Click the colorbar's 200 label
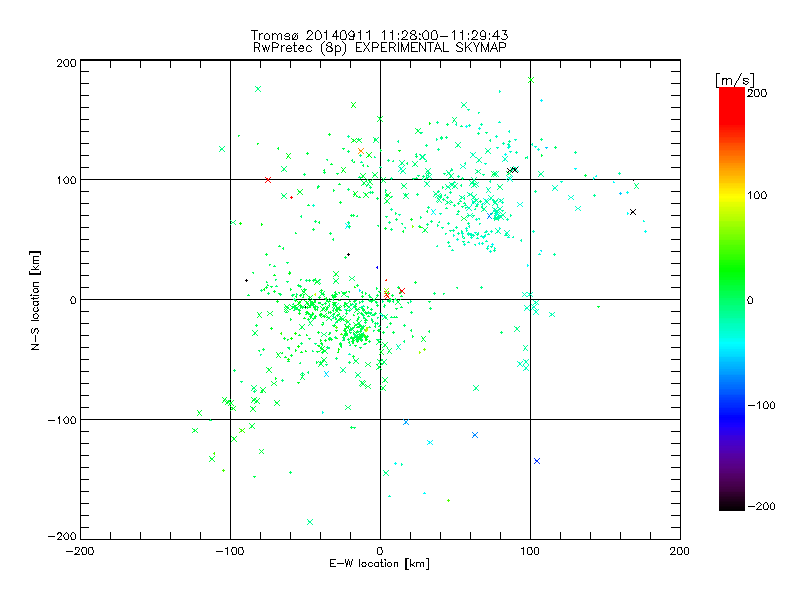The width and height of the screenshot is (800, 600). (757, 93)
